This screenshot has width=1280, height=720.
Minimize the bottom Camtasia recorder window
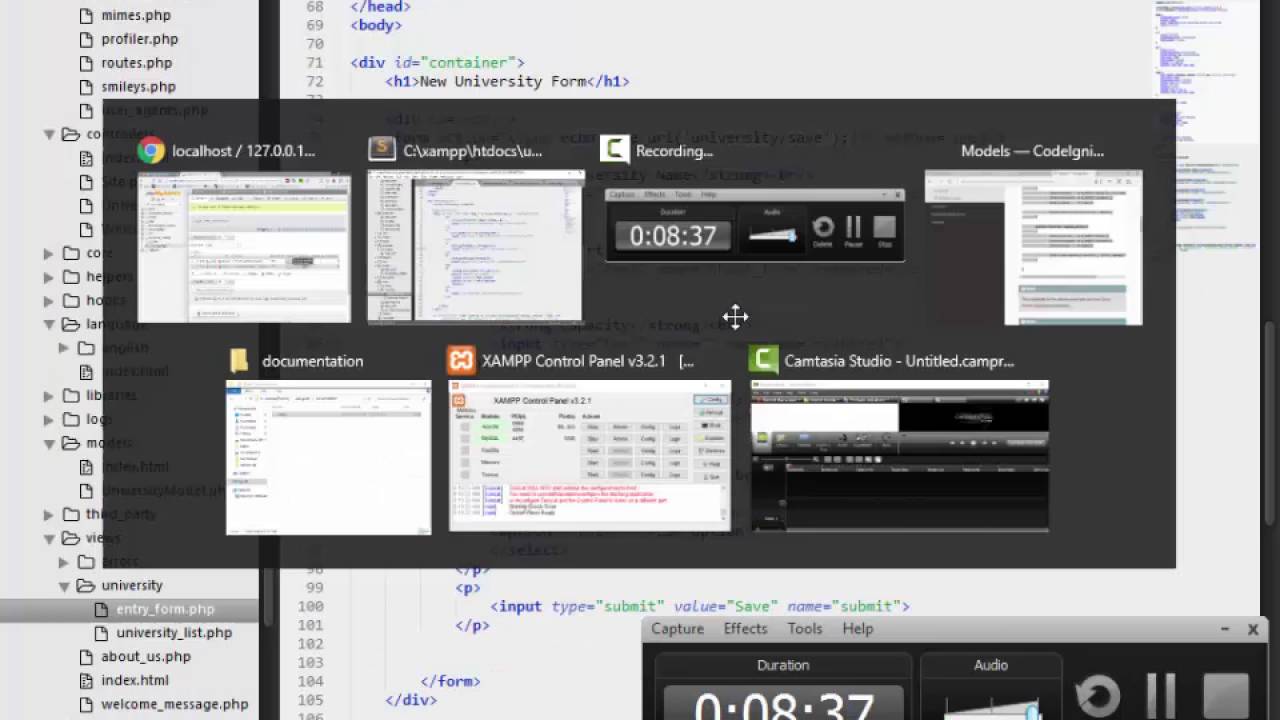[x=1225, y=629]
